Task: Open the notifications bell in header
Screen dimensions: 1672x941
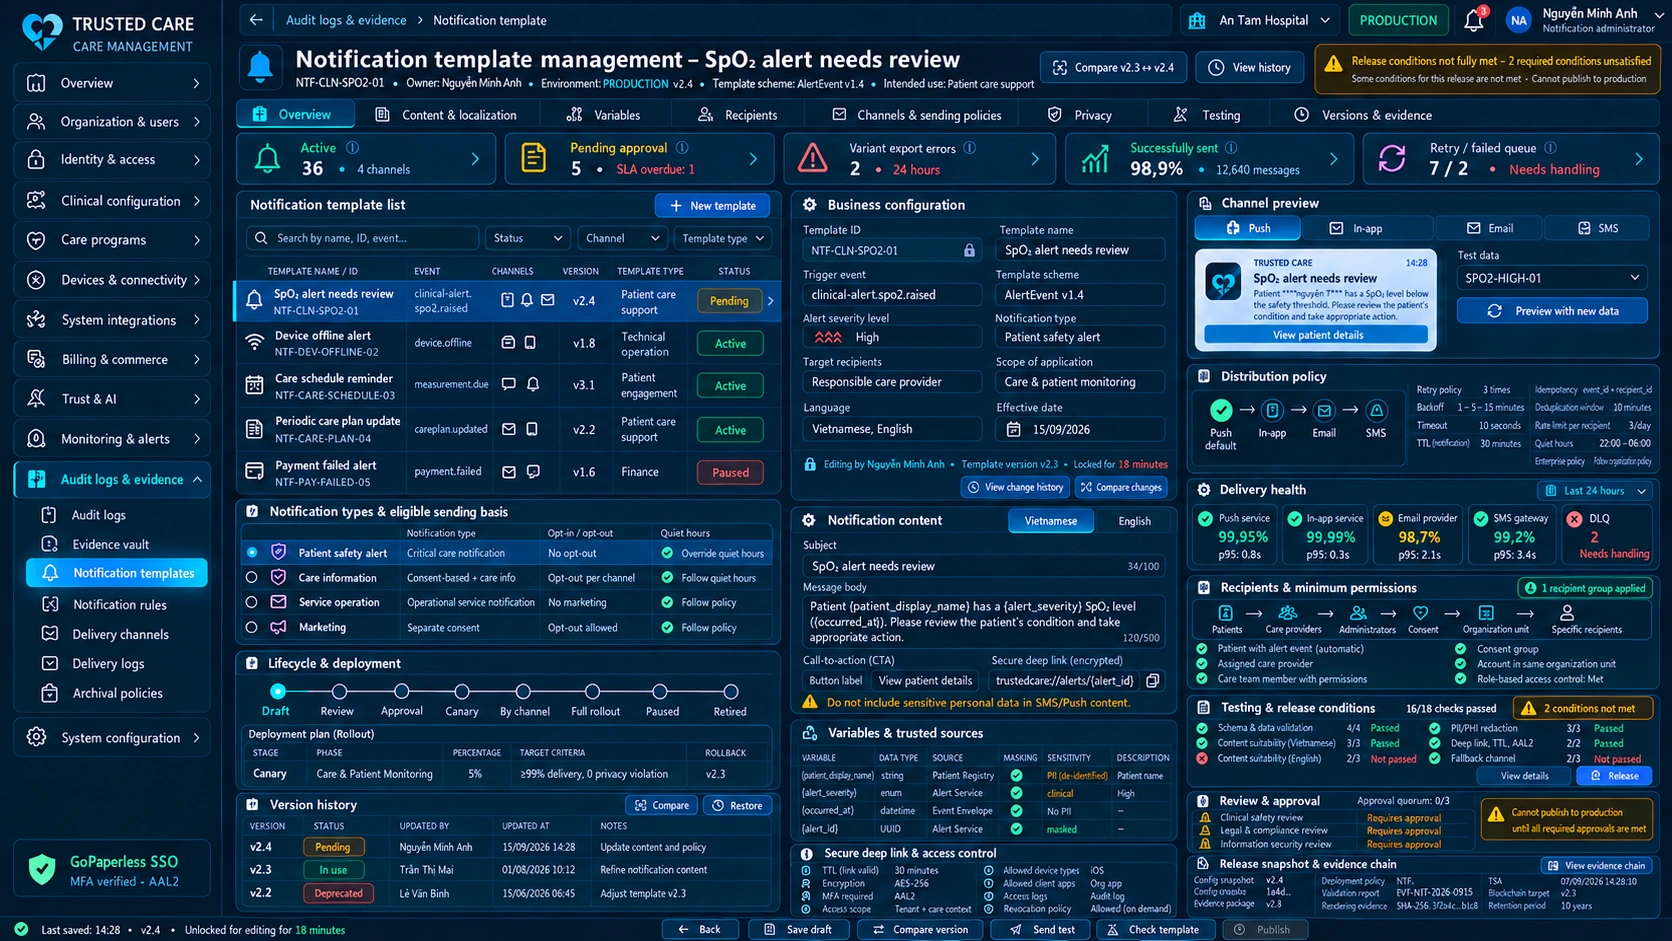Action: 1474,20
